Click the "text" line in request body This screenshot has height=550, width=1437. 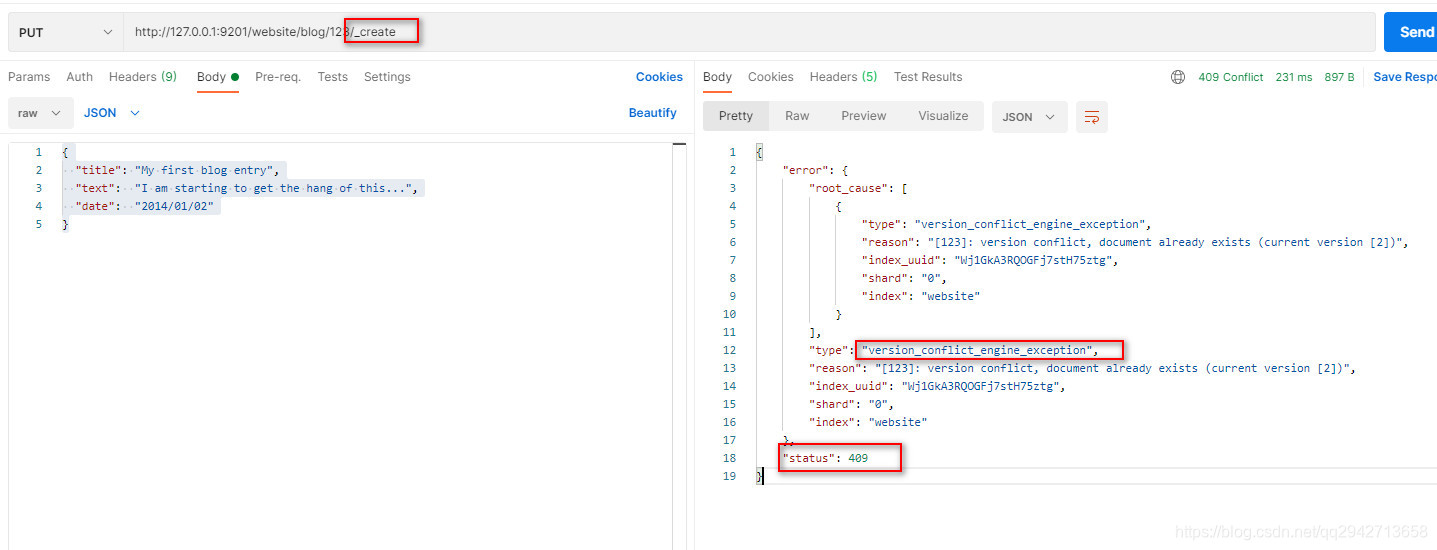tap(246, 188)
